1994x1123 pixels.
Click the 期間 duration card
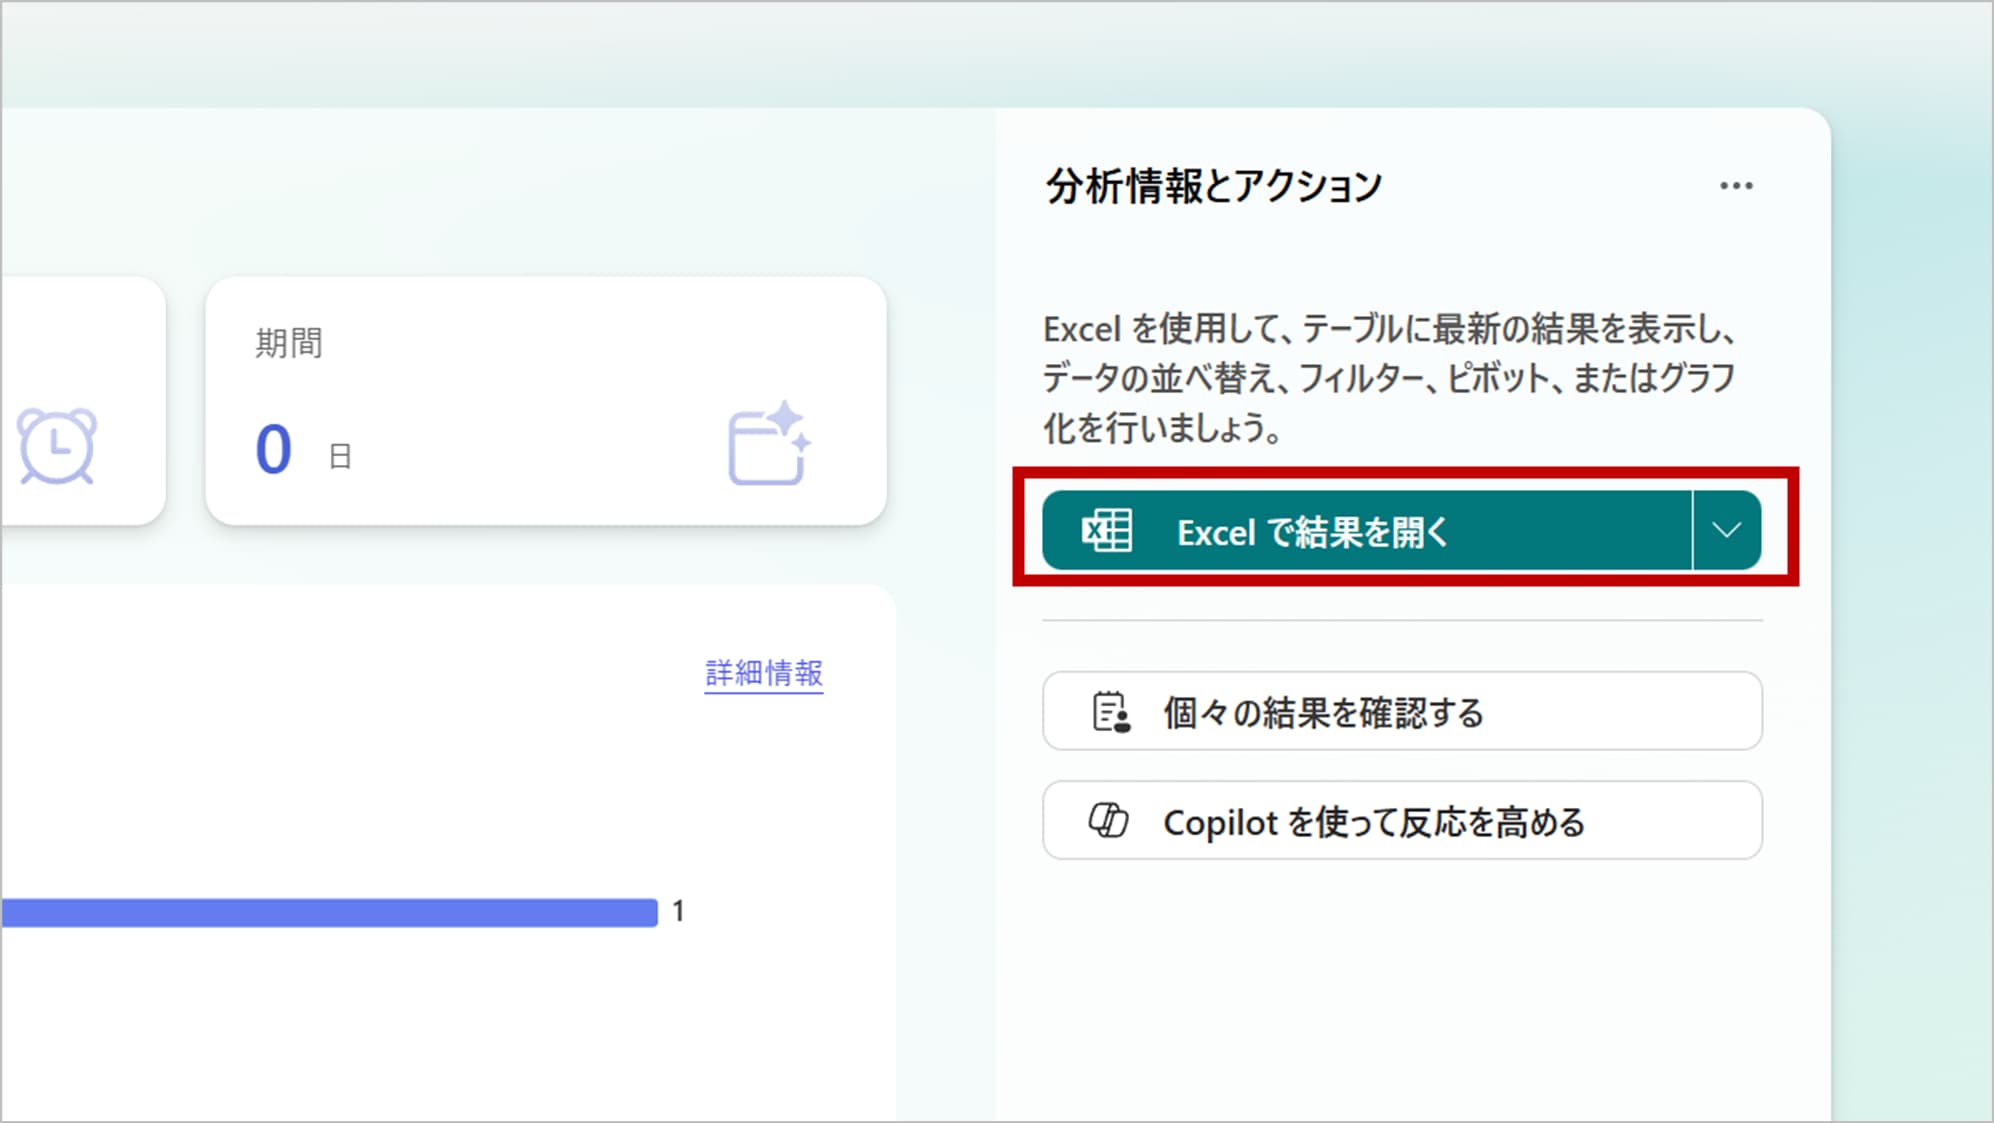pos(545,400)
